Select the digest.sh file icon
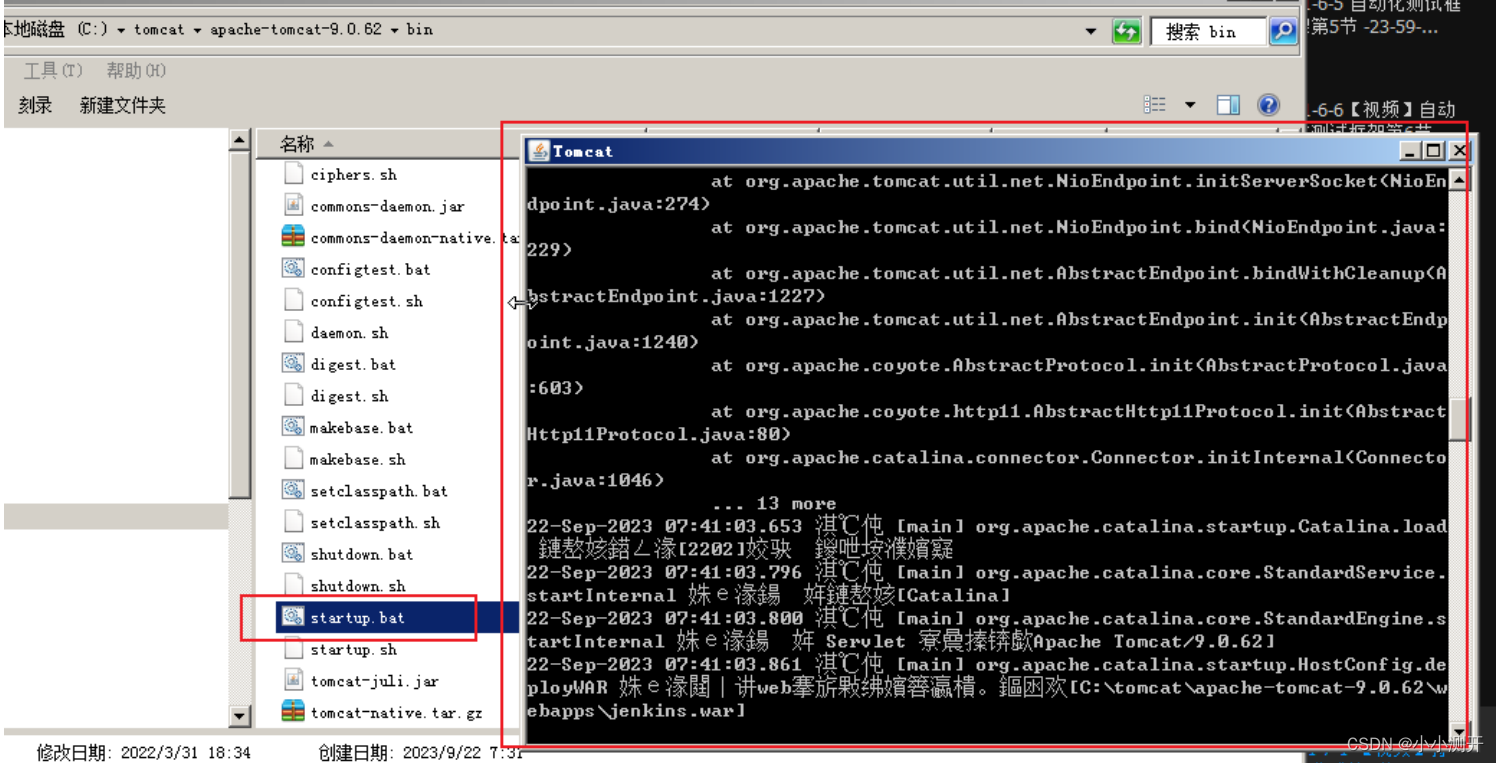The image size is (1500, 763). pyautogui.click(x=293, y=396)
